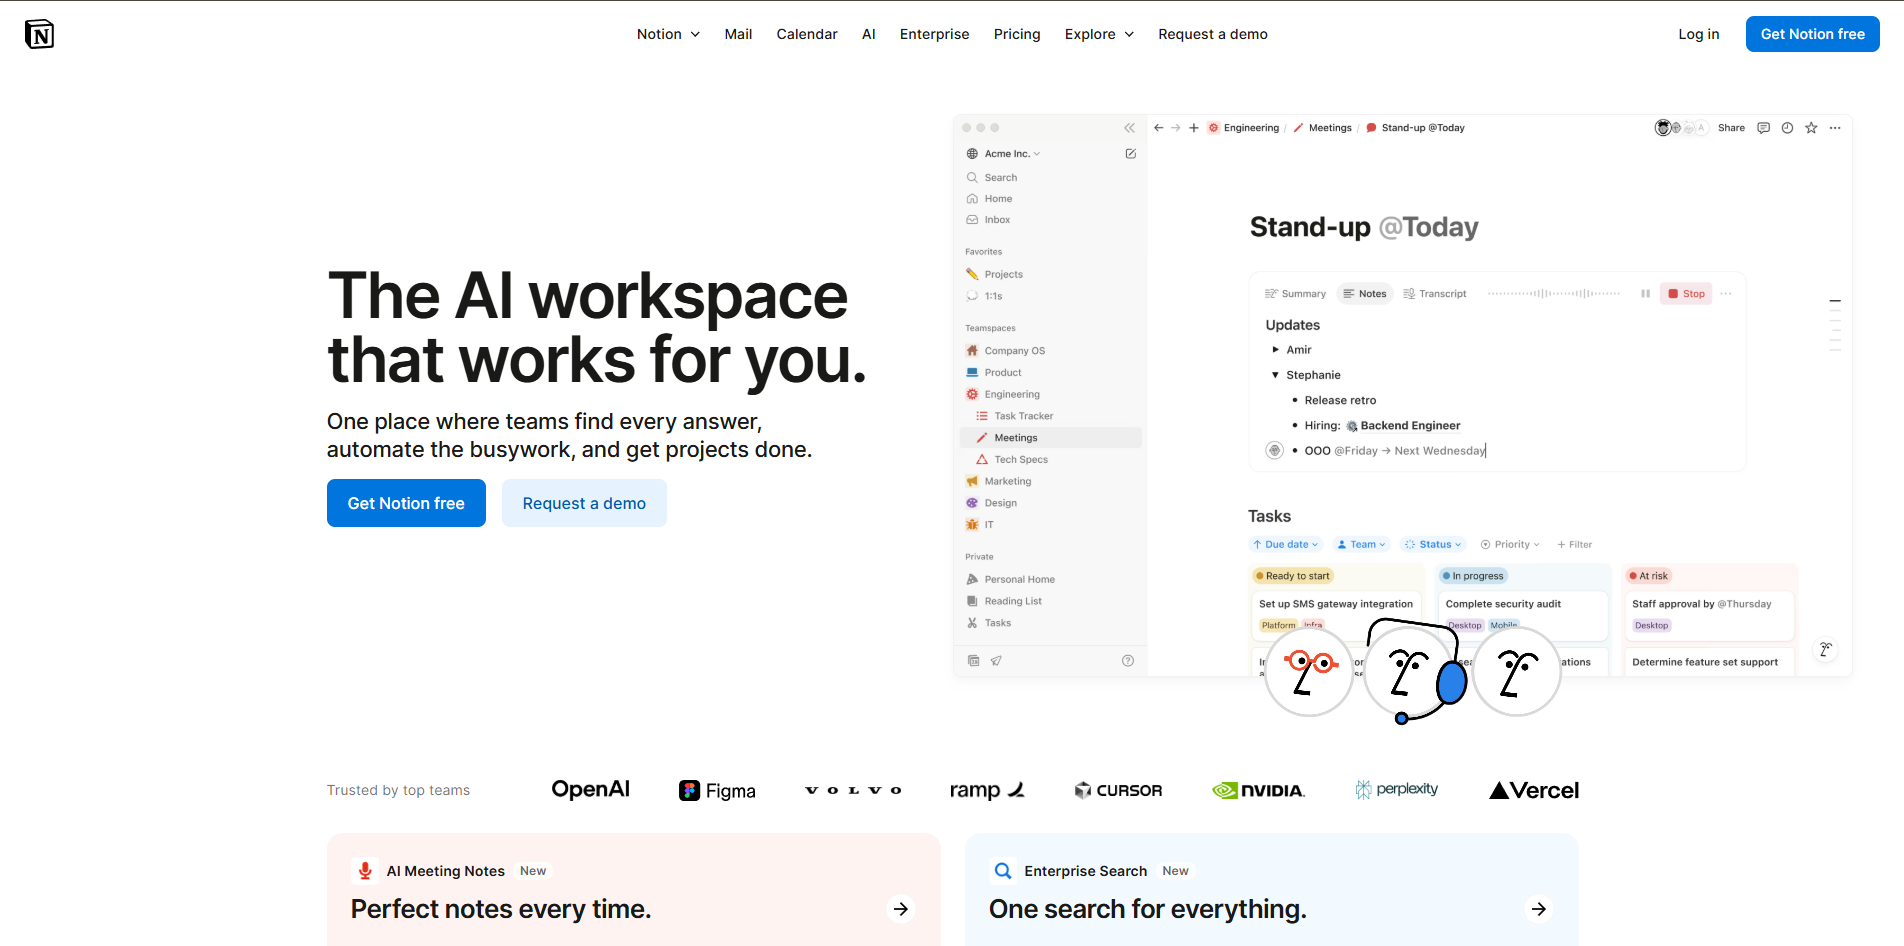Expand the Amir toggle item

click(1275, 350)
